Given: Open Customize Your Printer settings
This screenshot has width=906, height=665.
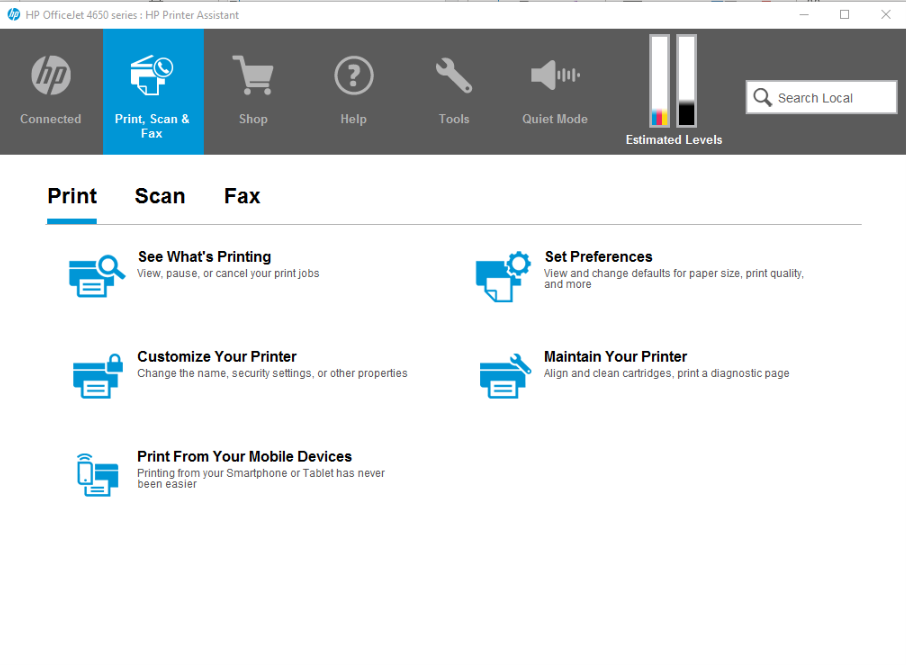Looking at the screenshot, I should [x=97, y=374].
